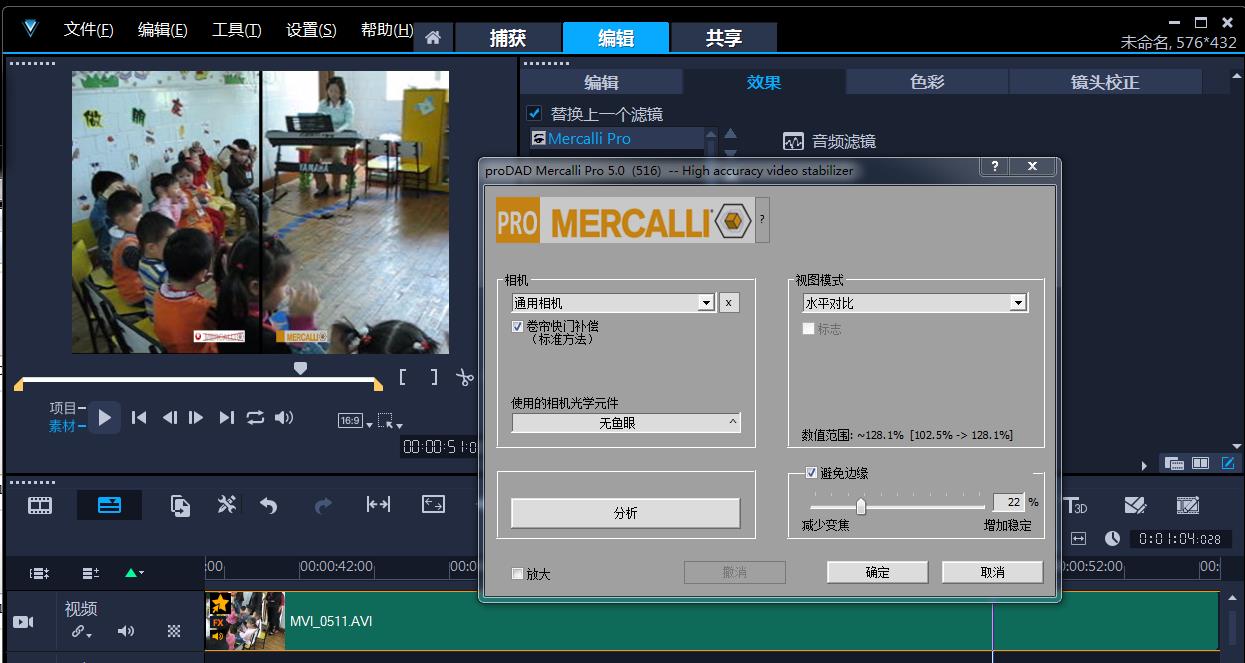Split the clip with the scissors icon
This screenshot has height=663, width=1245.
click(x=465, y=377)
